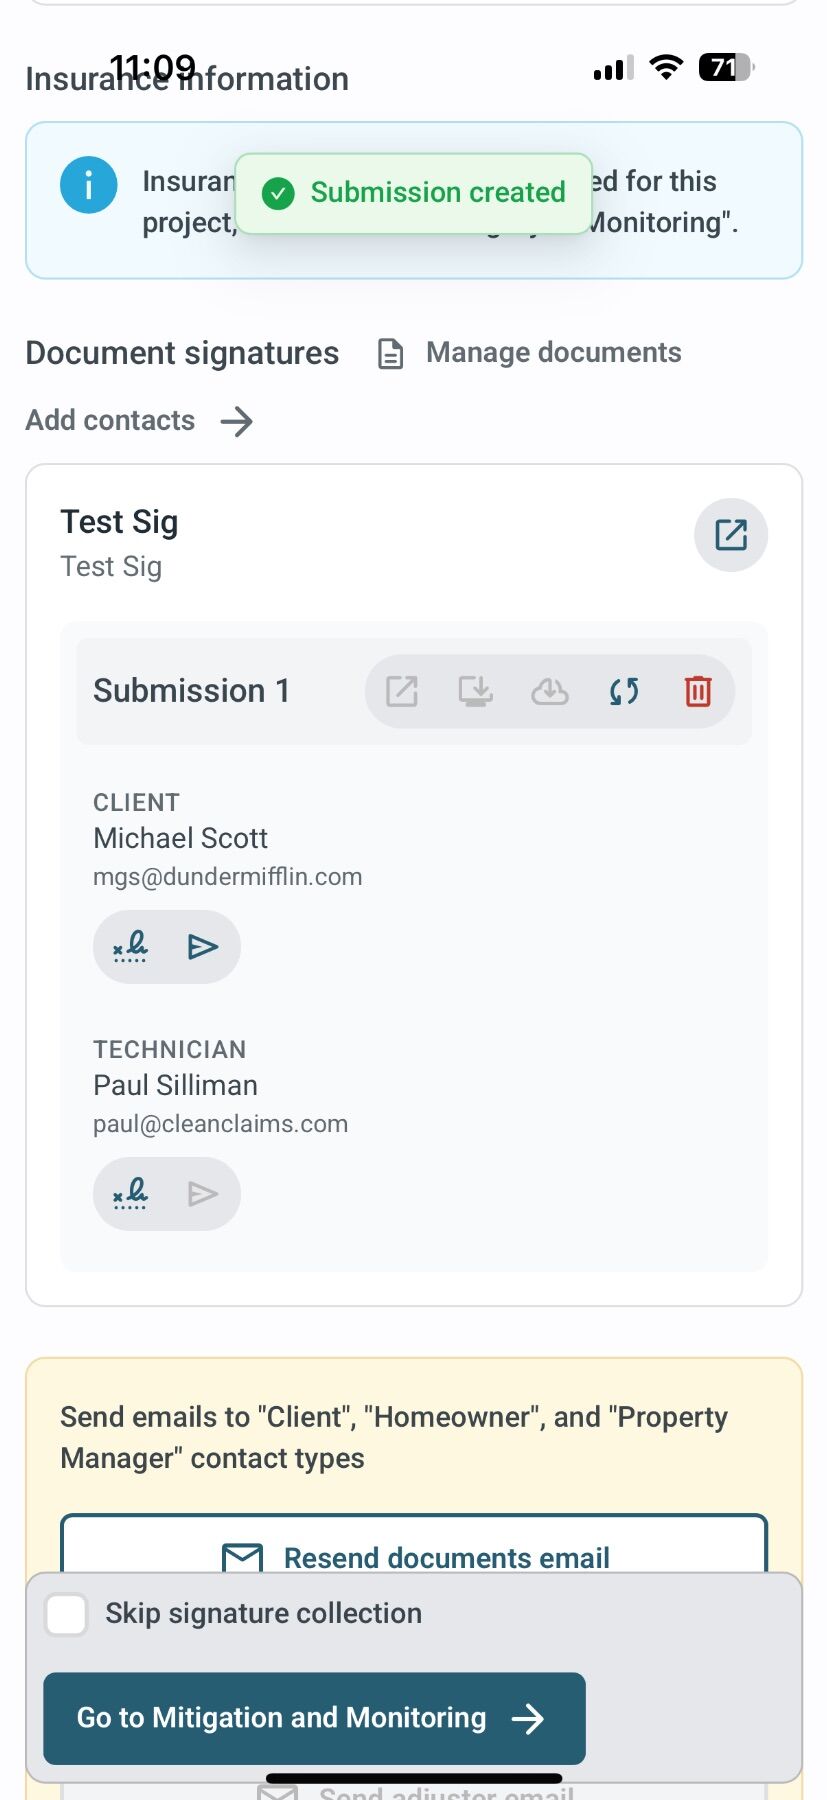Click the cloud download icon for Submission 1
This screenshot has height=1800, width=827.
point(549,691)
